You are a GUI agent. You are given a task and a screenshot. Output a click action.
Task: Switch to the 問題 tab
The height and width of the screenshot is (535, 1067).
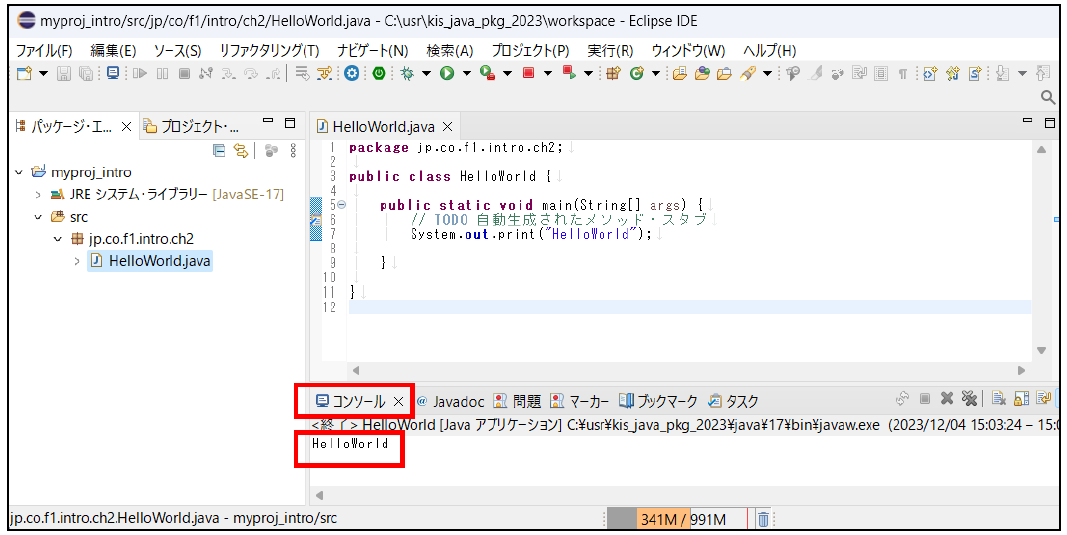coord(518,401)
